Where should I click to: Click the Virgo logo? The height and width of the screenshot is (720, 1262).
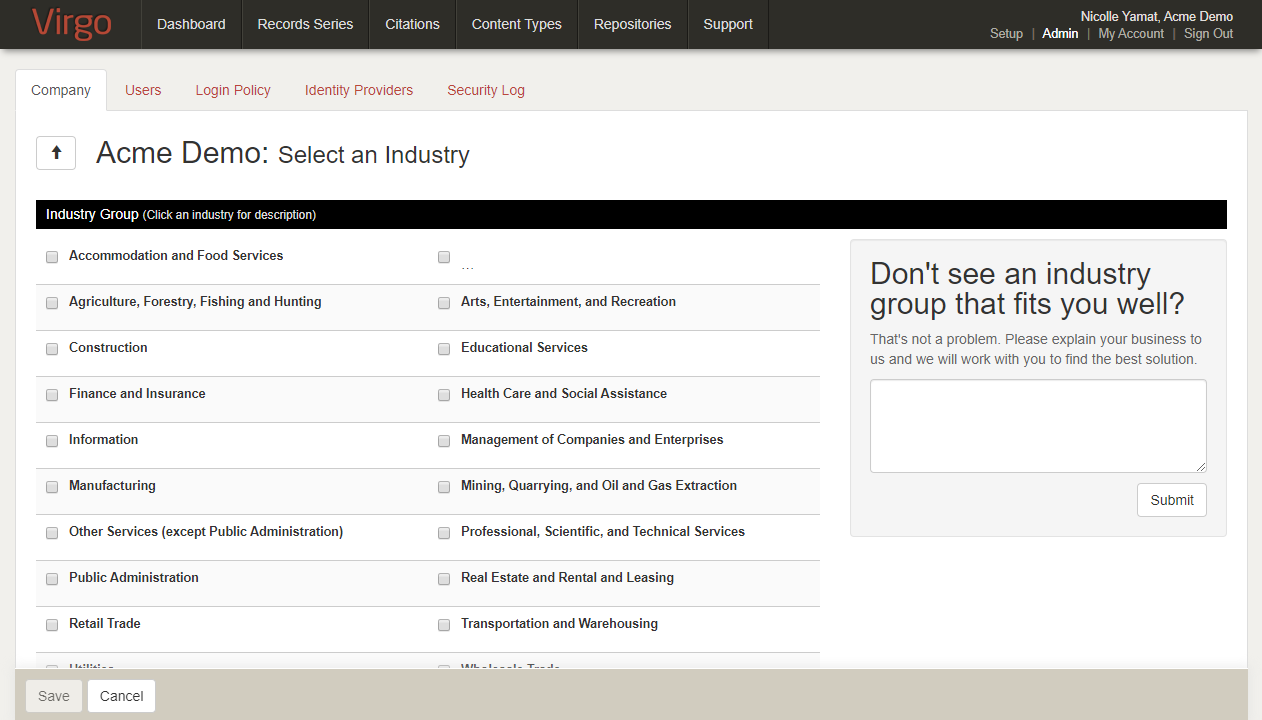[x=71, y=24]
